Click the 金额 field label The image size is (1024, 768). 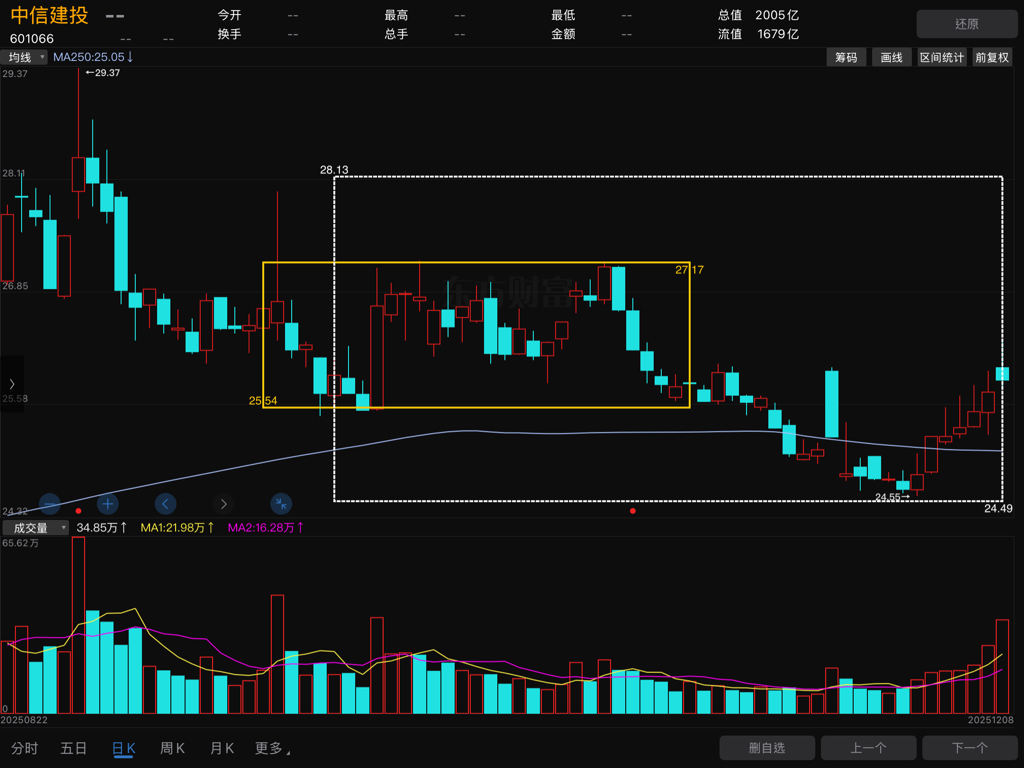(563, 34)
